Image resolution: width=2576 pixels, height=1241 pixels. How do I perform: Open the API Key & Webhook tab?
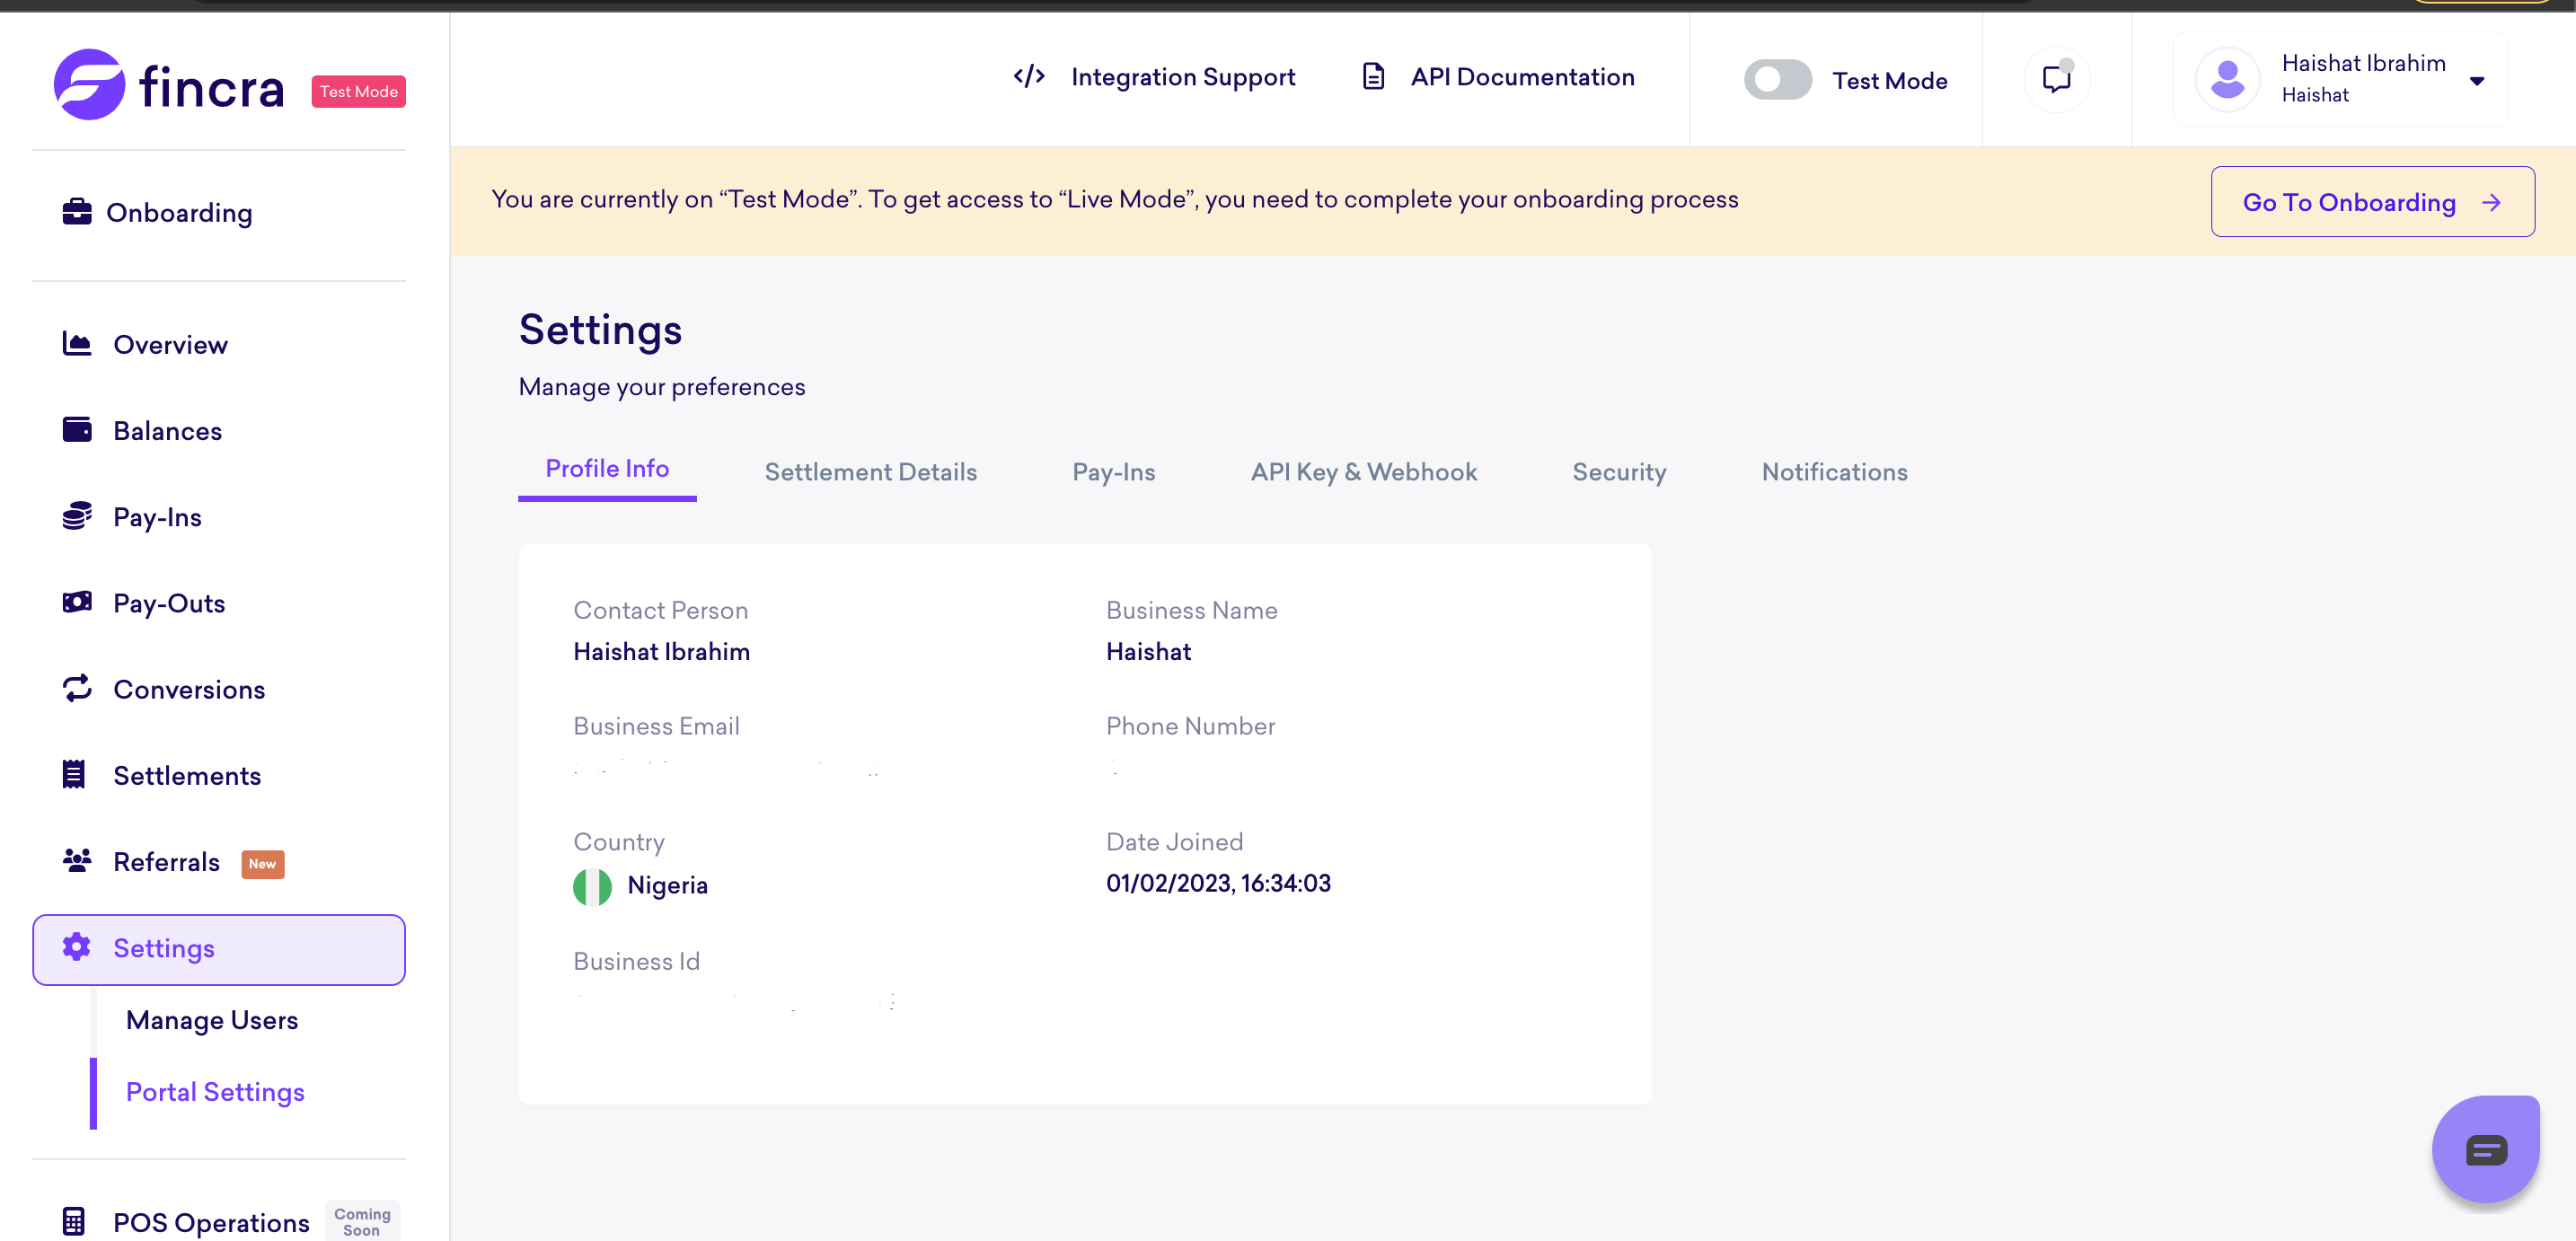click(1363, 472)
